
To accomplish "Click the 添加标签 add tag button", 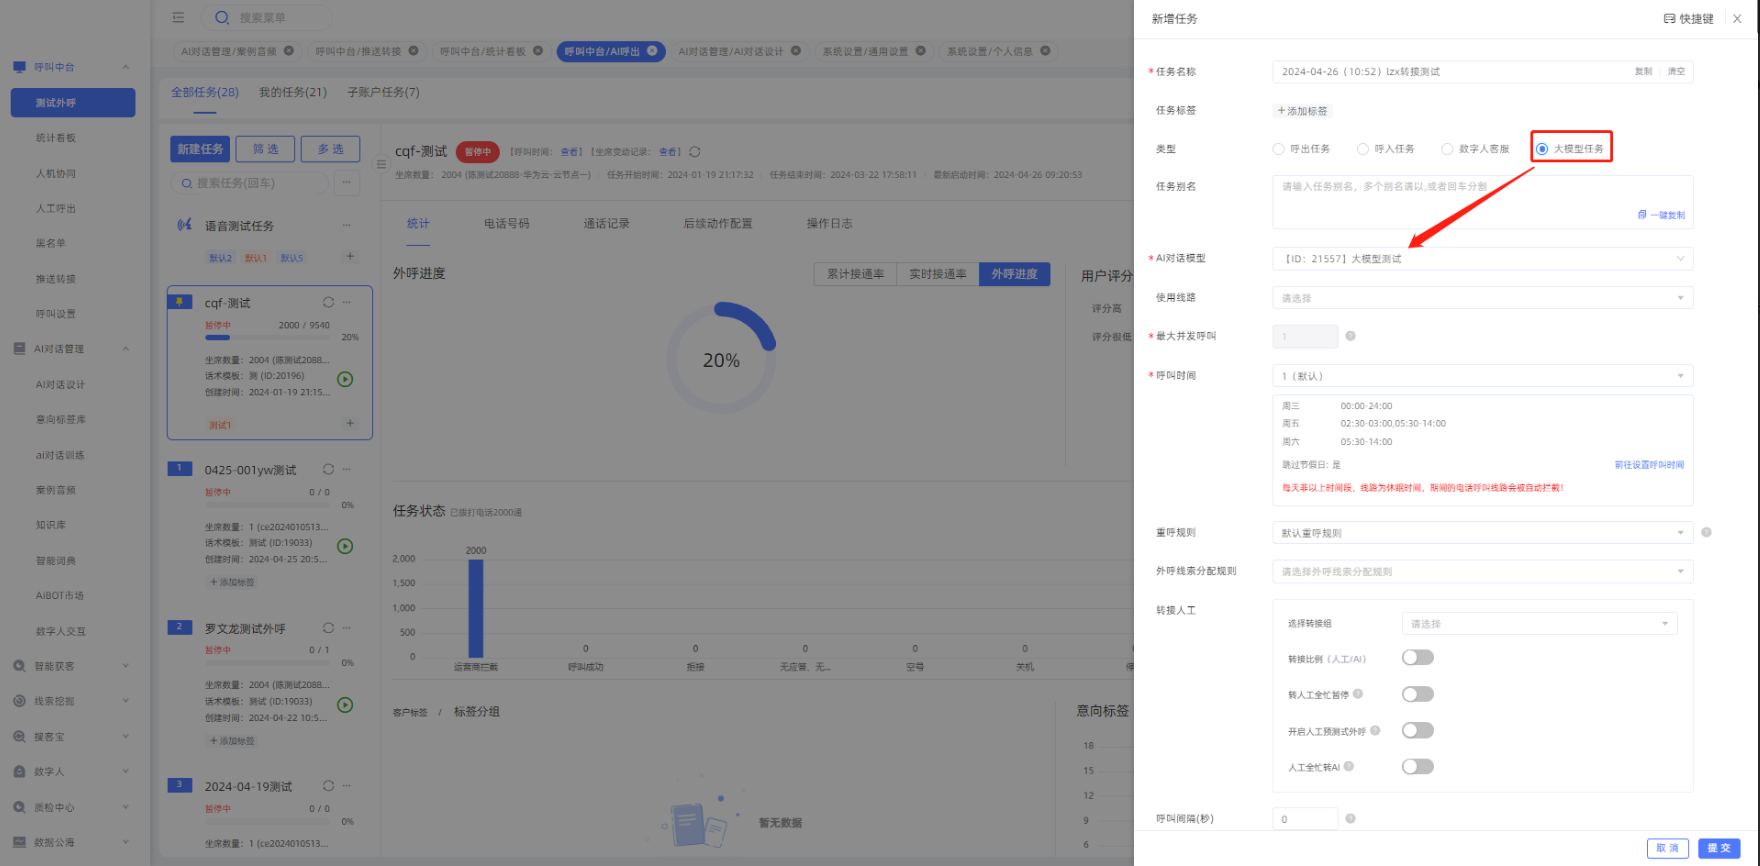I will tap(1303, 111).
